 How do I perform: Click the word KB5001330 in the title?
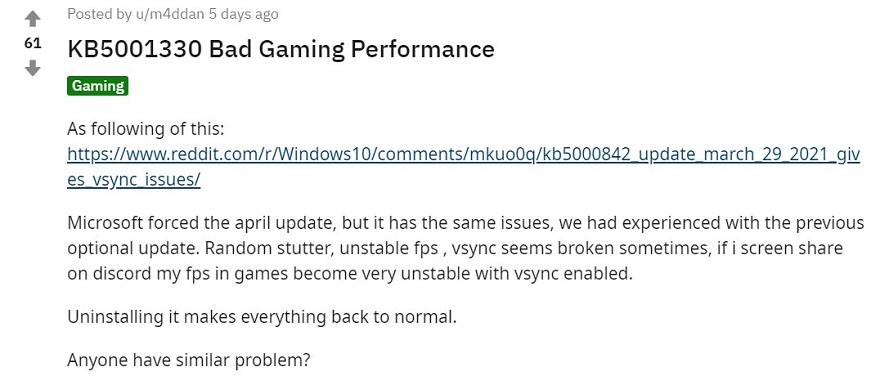pos(135,49)
